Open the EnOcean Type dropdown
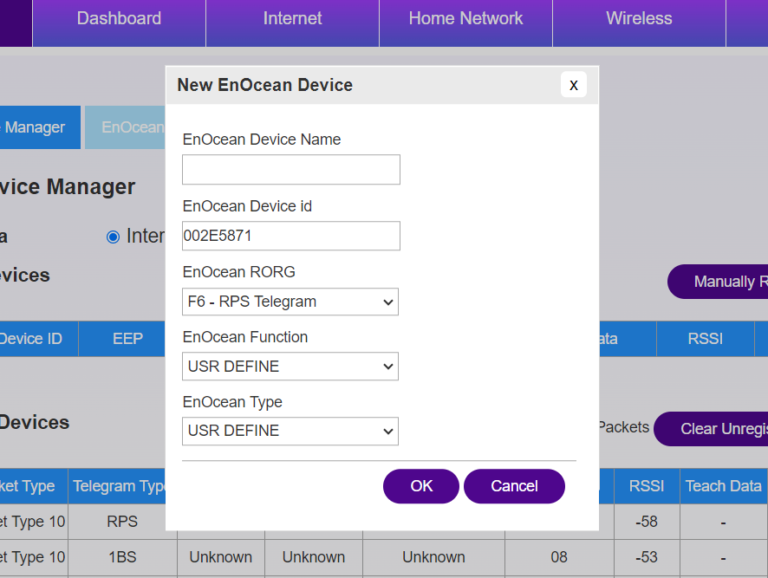The width and height of the screenshot is (768, 578). pyautogui.click(x=291, y=431)
